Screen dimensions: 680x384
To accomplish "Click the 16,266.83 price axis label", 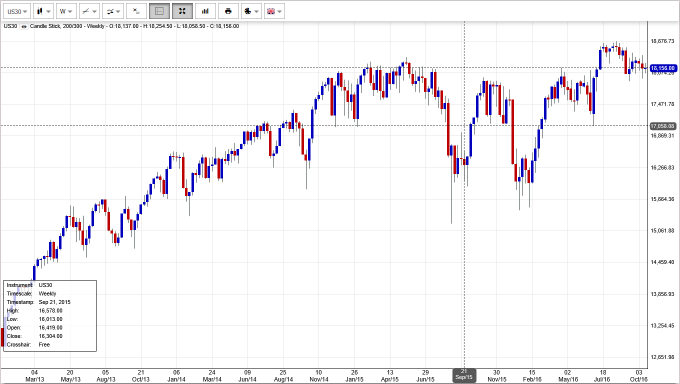I will (x=662, y=167).
